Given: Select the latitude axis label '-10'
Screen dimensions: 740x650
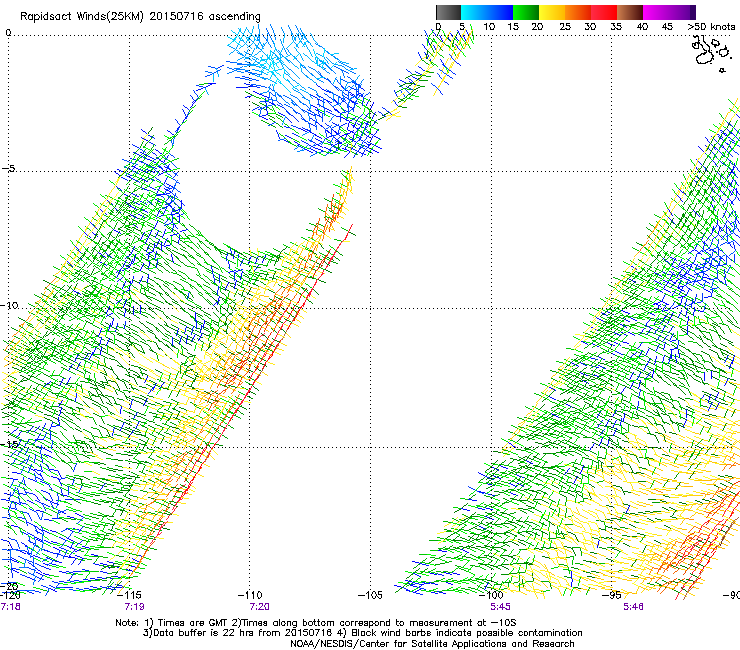Looking at the screenshot, I should (9, 305).
